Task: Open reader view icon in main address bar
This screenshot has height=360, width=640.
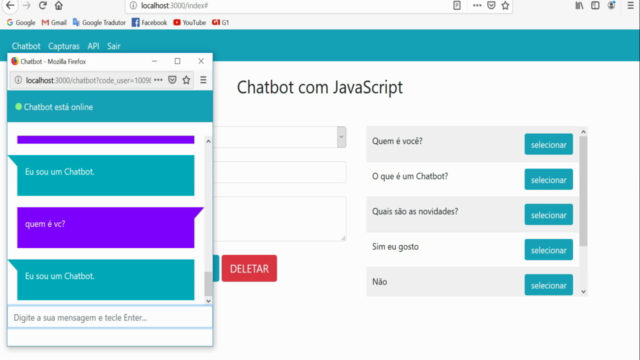Action: (x=457, y=5)
